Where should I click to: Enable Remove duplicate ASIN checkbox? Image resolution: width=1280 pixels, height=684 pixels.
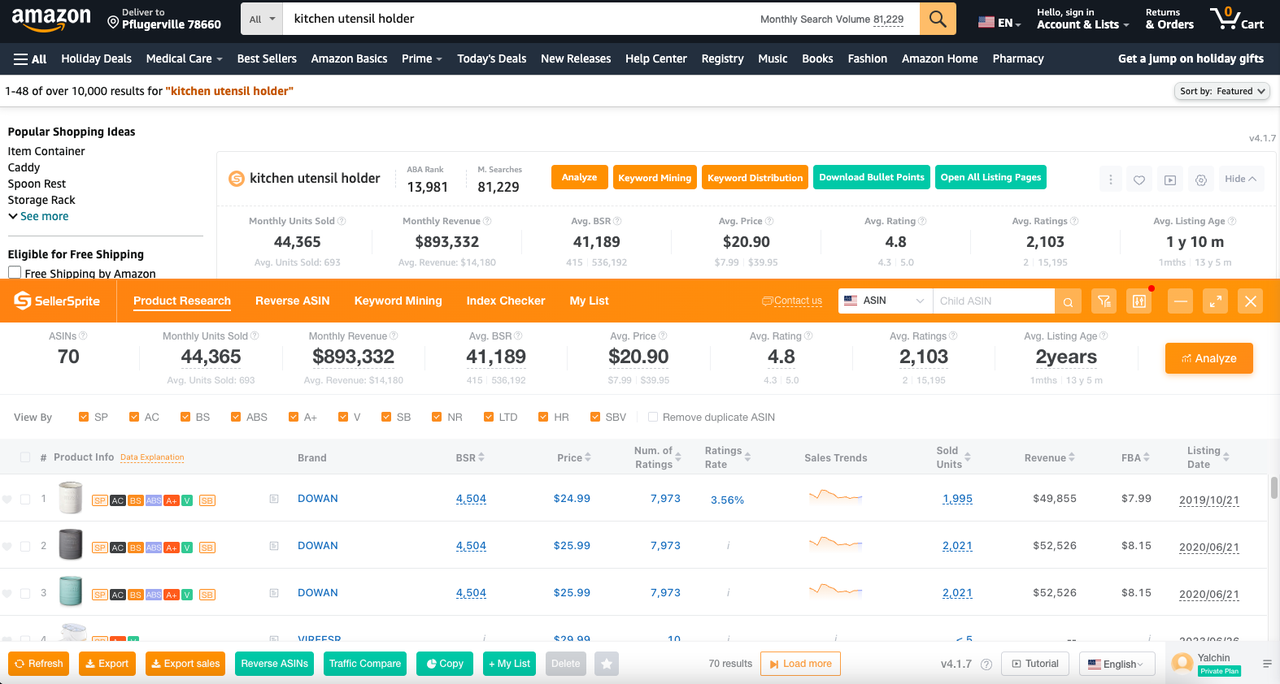coord(653,417)
